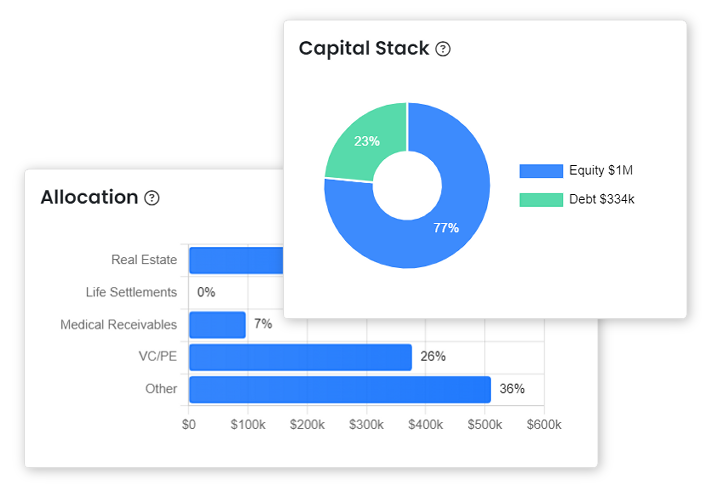702x486 pixels.
Task: Click the Medical Receivables axis label
Action: [x=118, y=325]
